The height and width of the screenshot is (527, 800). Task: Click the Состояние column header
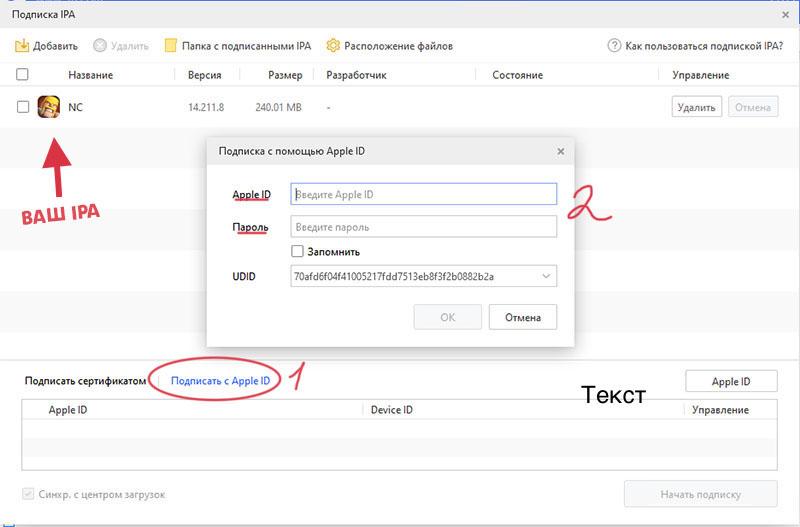517,75
